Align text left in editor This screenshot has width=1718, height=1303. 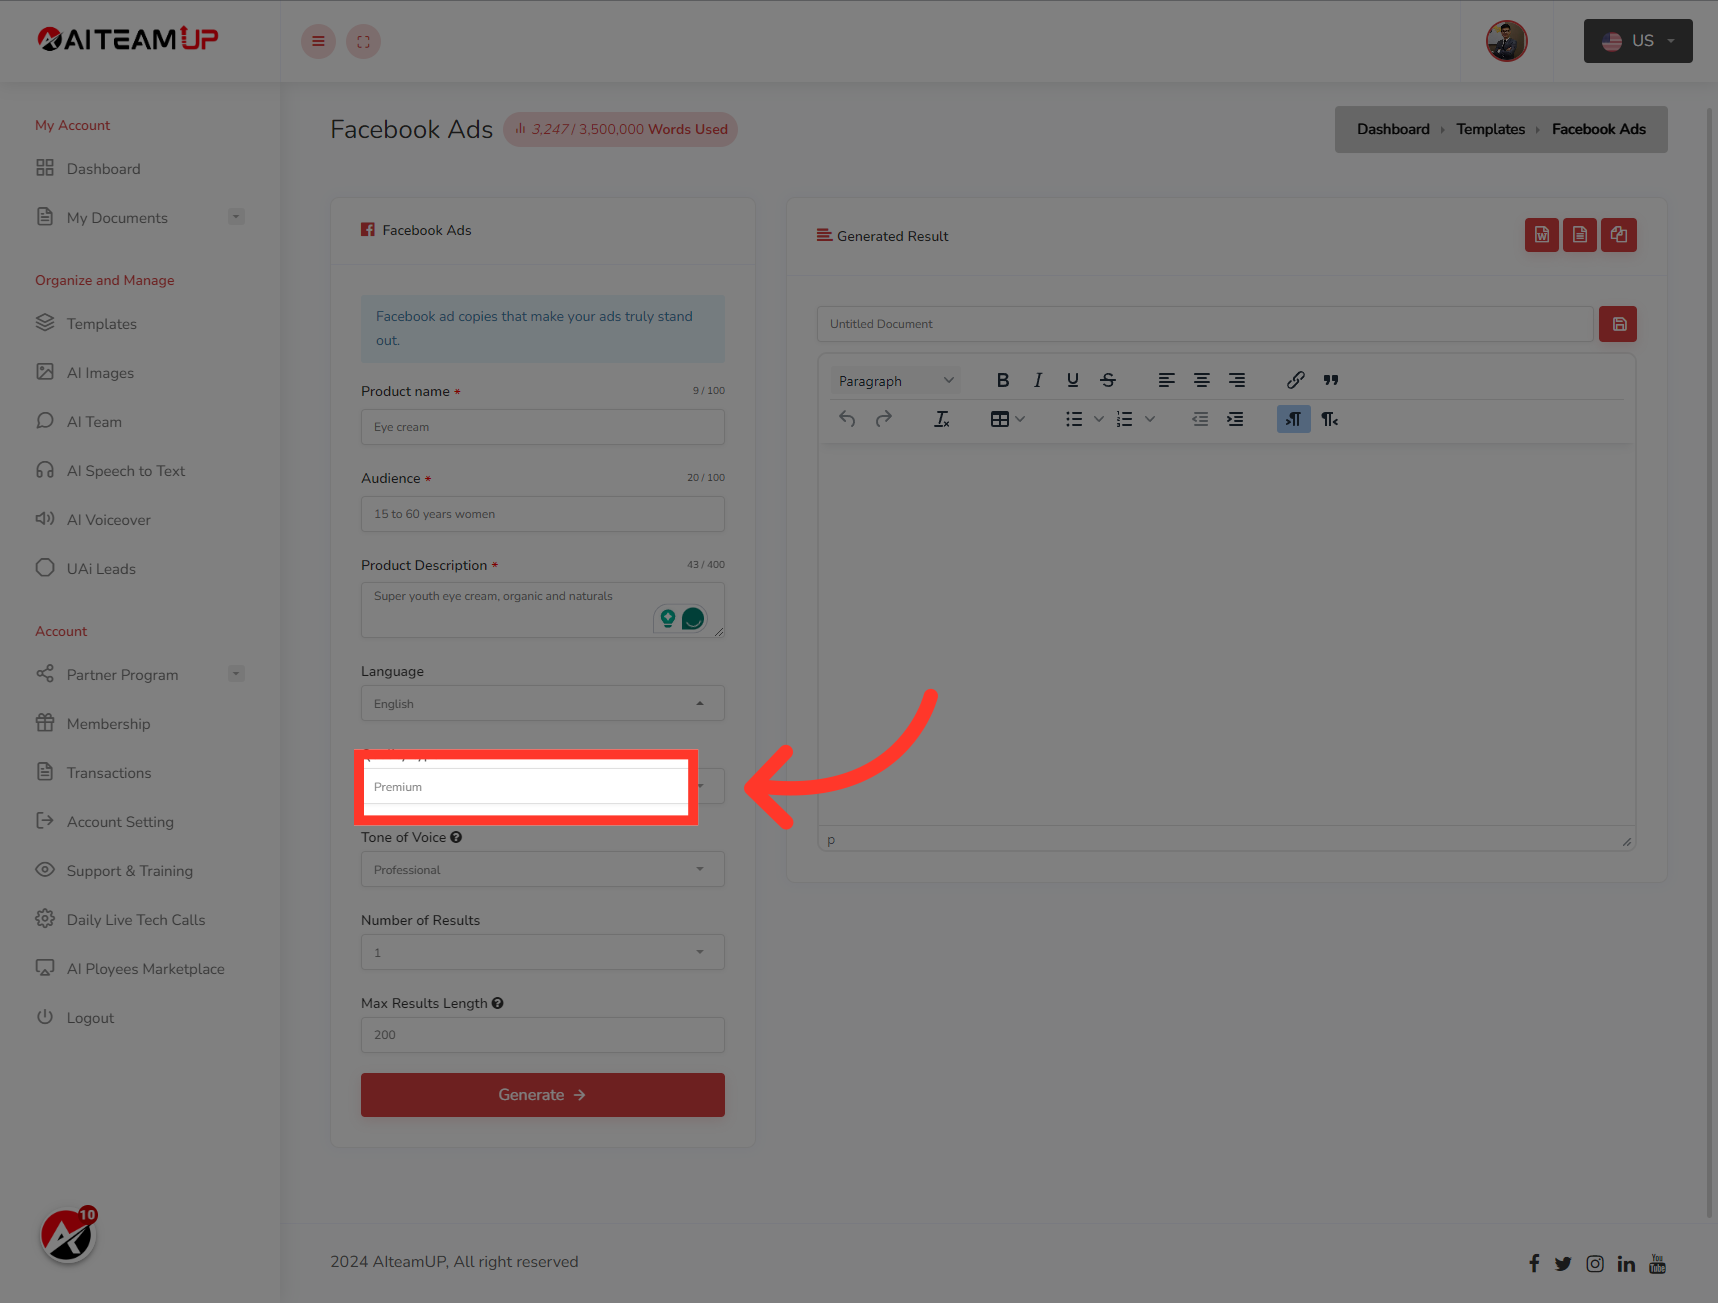click(x=1166, y=380)
